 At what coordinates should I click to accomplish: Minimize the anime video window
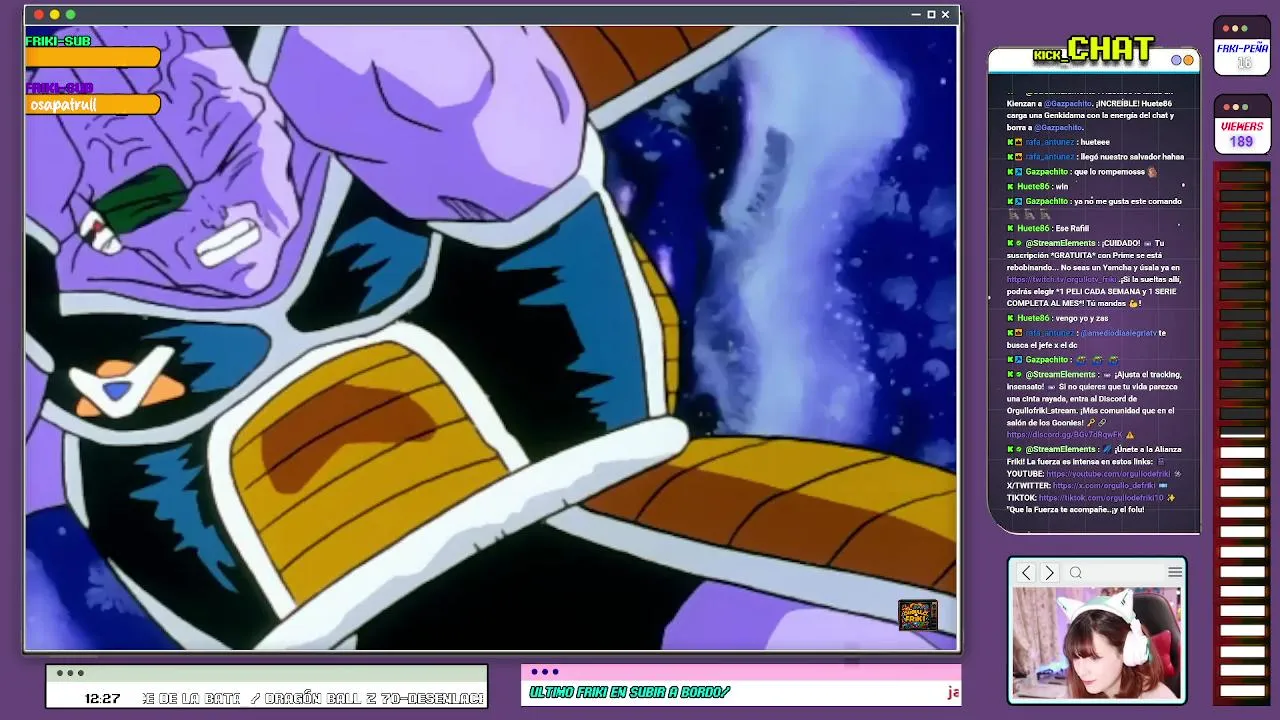[916, 14]
